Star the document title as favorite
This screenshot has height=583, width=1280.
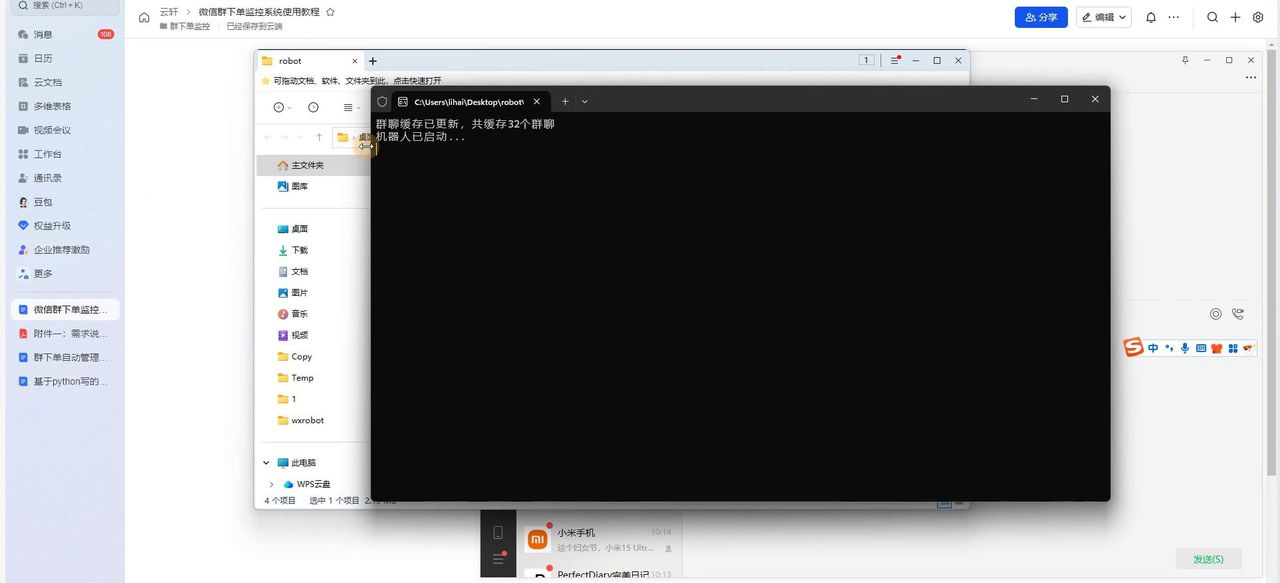(x=330, y=12)
